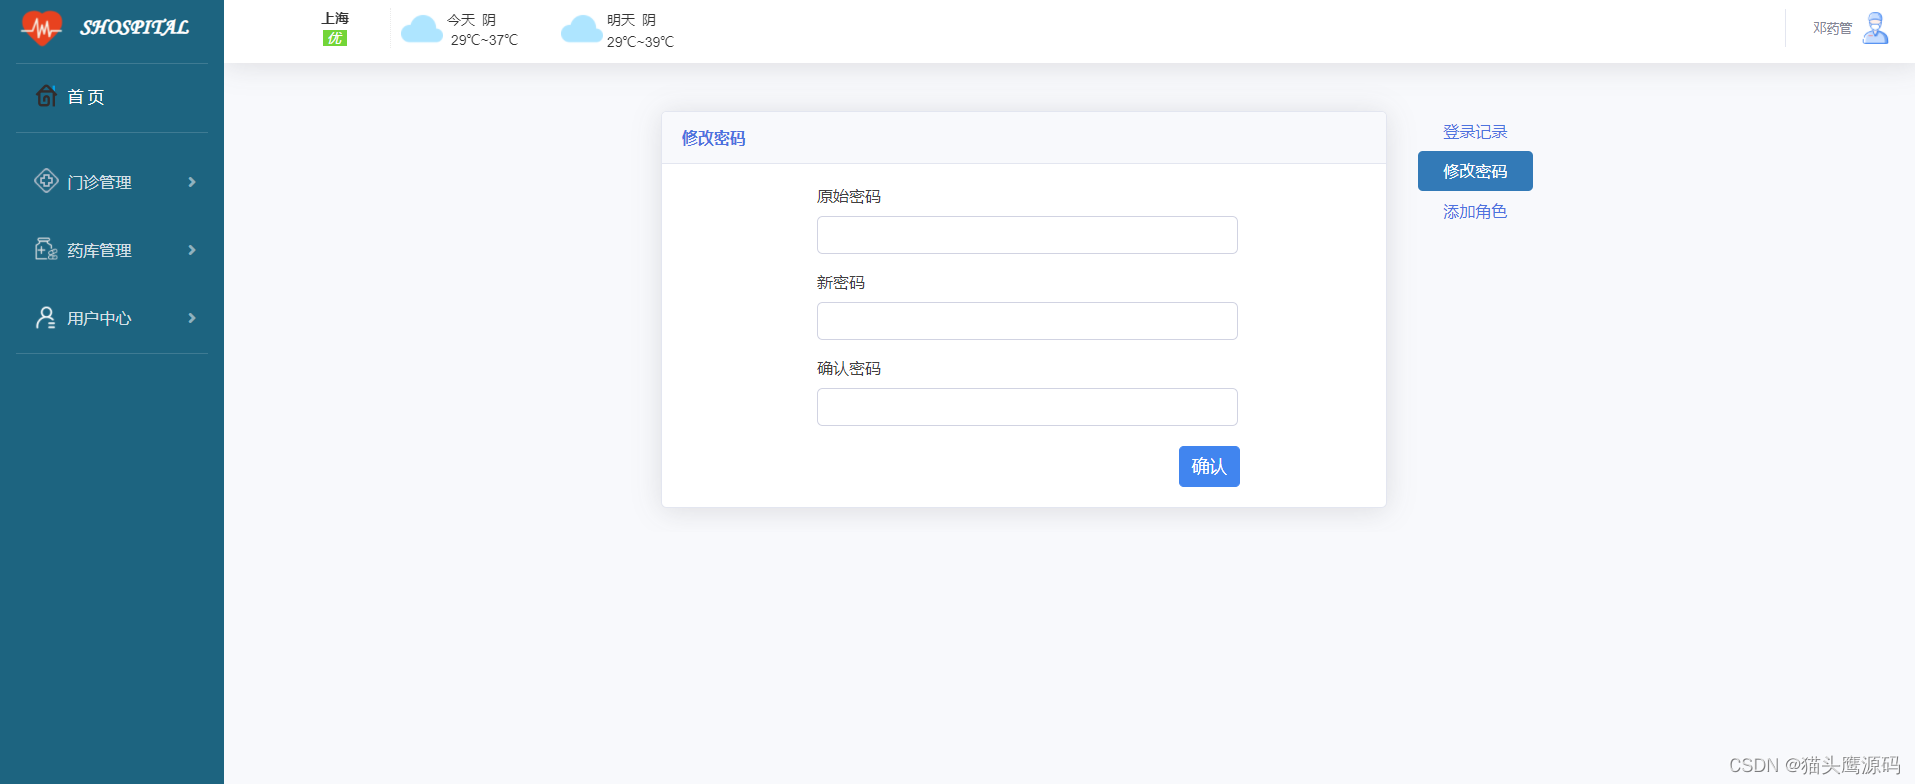The width and height of the screenshot is (1915, 784).
Task: Switch to the 登录记录 tab
Action: point(1475,132)
